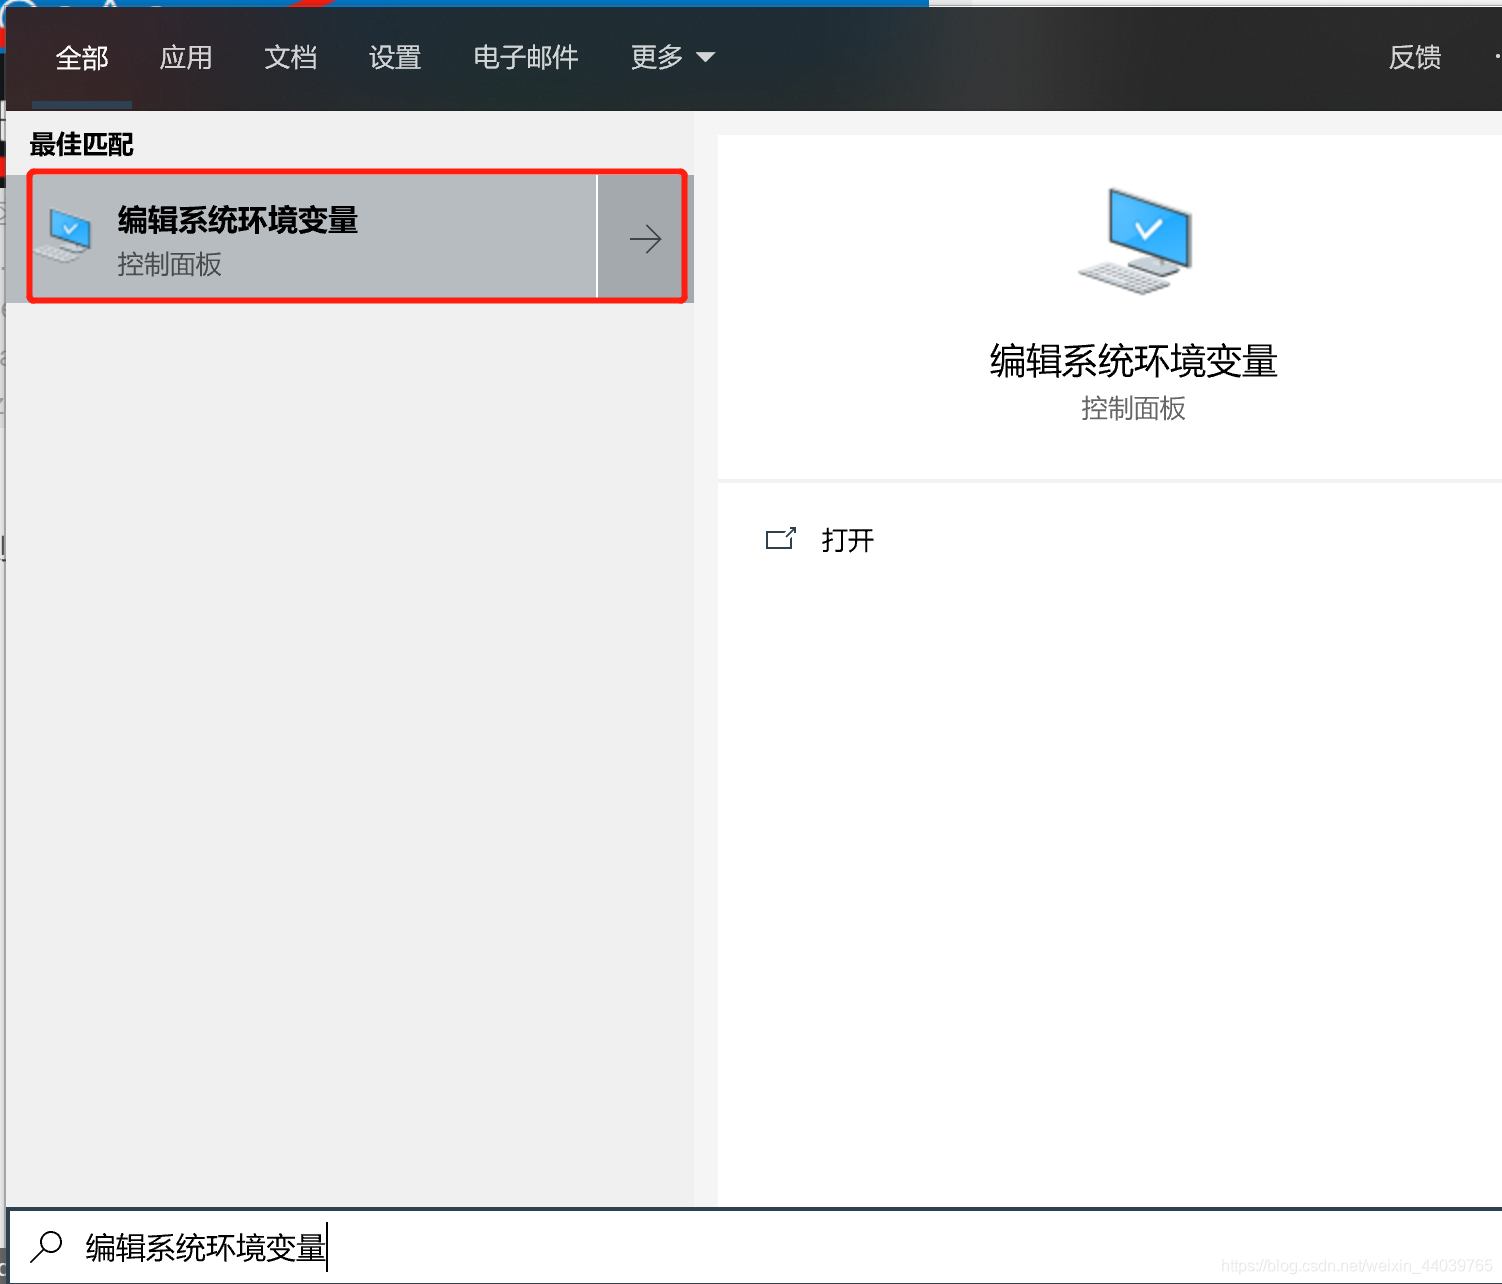Click the magnifier icon in search box
The height and width of the screenshot is (1284, 1502).
click(x=46, y=1247)
